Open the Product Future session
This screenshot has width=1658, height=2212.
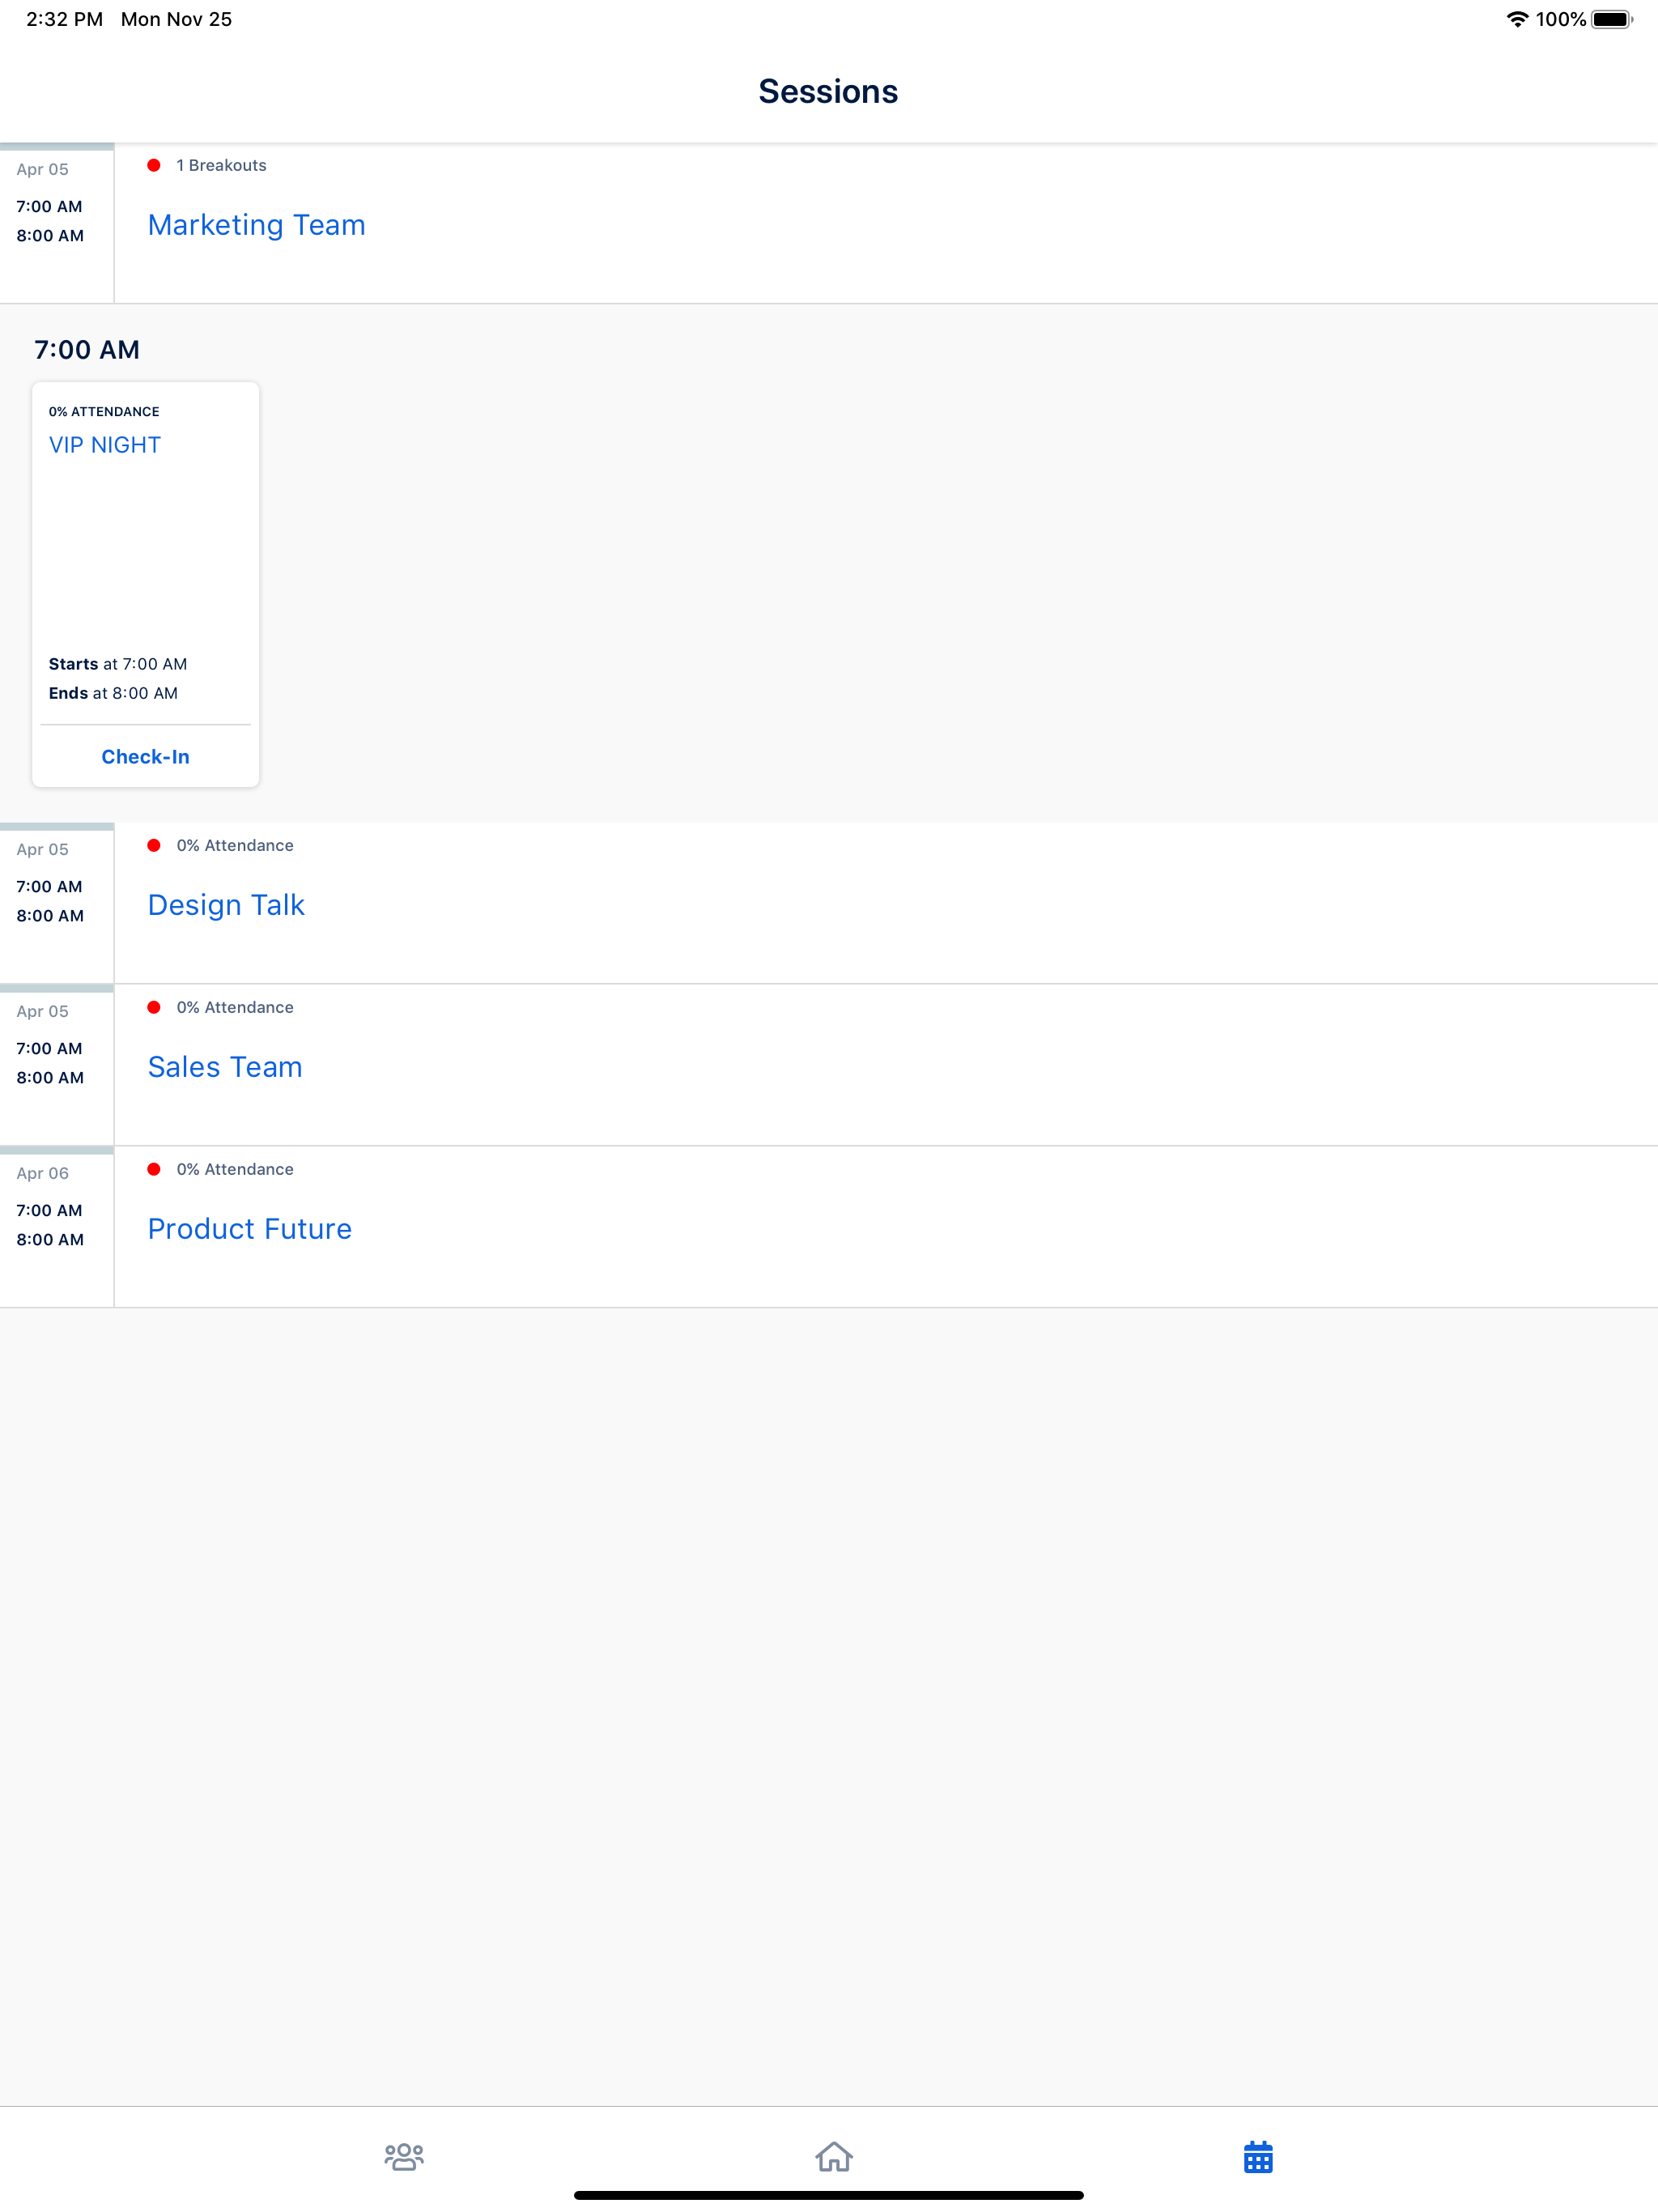tap(250, 1229)
